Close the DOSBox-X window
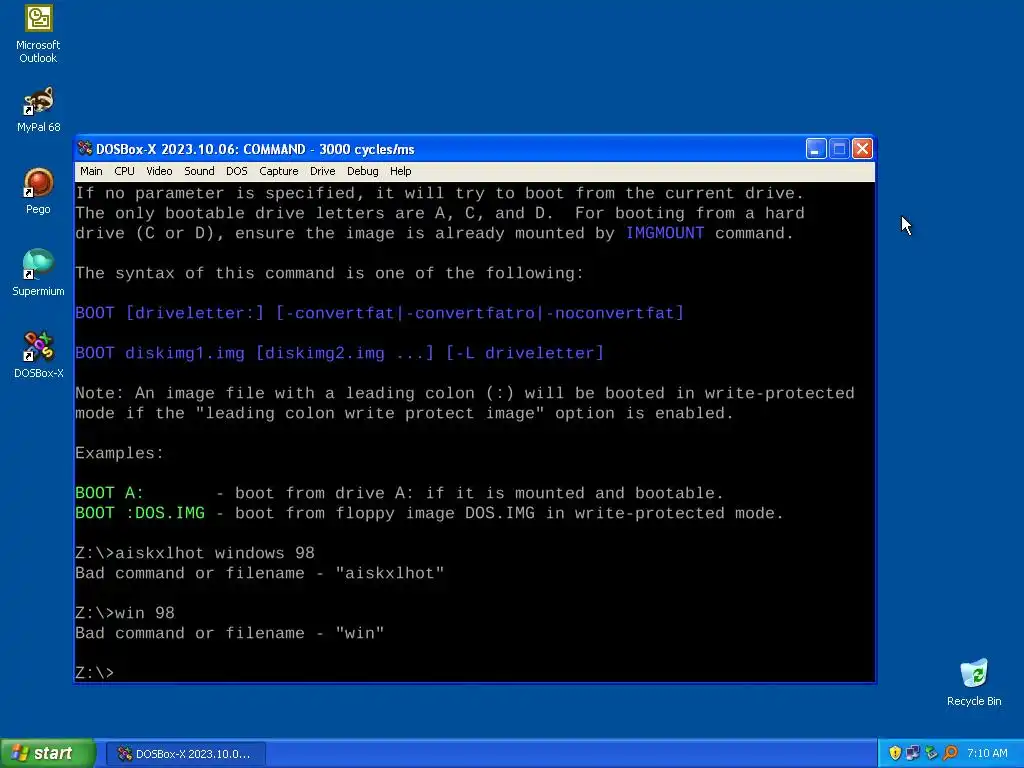 (x=862, y=149)
